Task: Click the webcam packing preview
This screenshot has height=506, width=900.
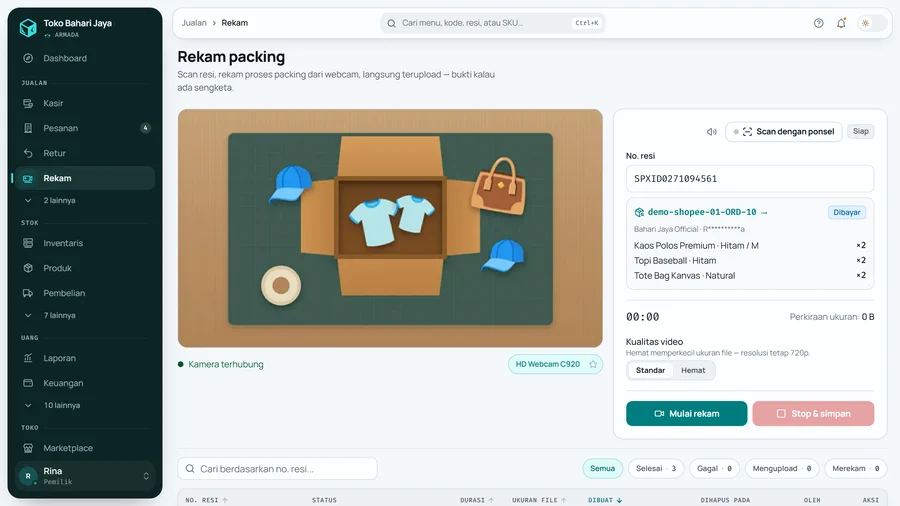Action: (x=390, y=228)
